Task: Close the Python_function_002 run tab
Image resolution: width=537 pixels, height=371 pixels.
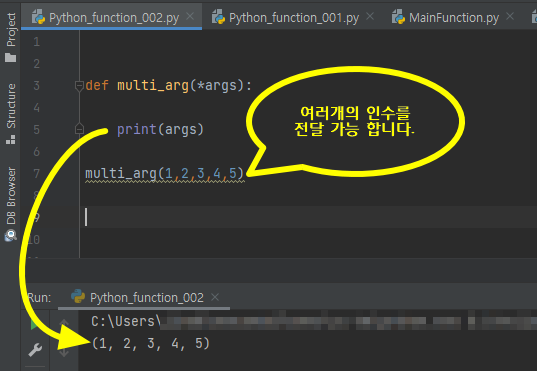Action: (x=215, y=297)
